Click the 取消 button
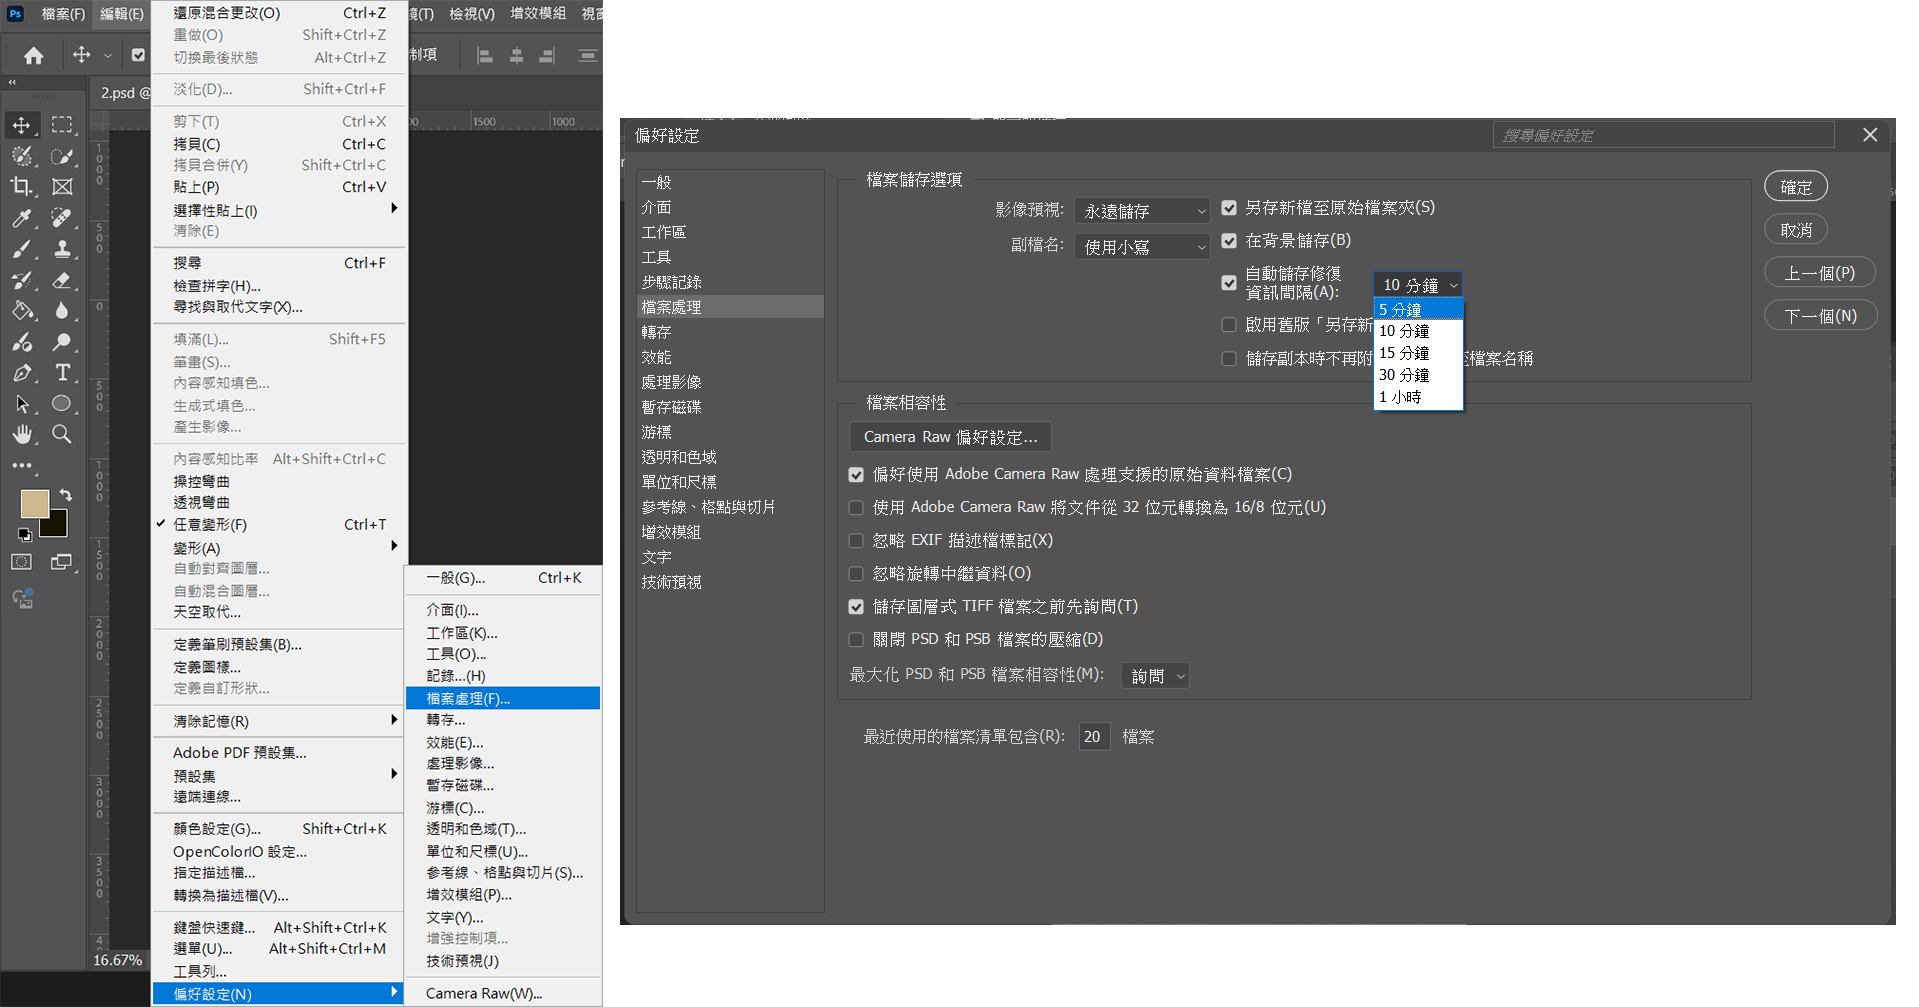The height and width of the screenshot is (1007, 1919). point(1796,230)
